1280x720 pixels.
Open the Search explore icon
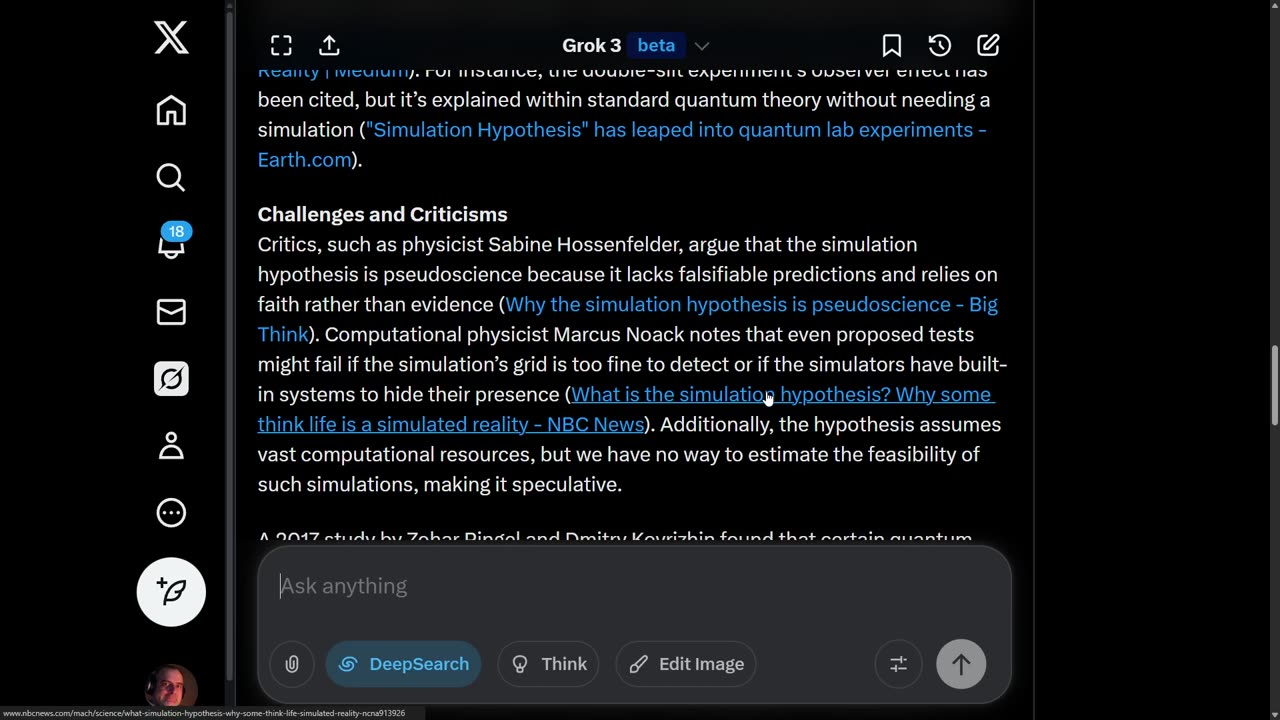tap(171, 177)
